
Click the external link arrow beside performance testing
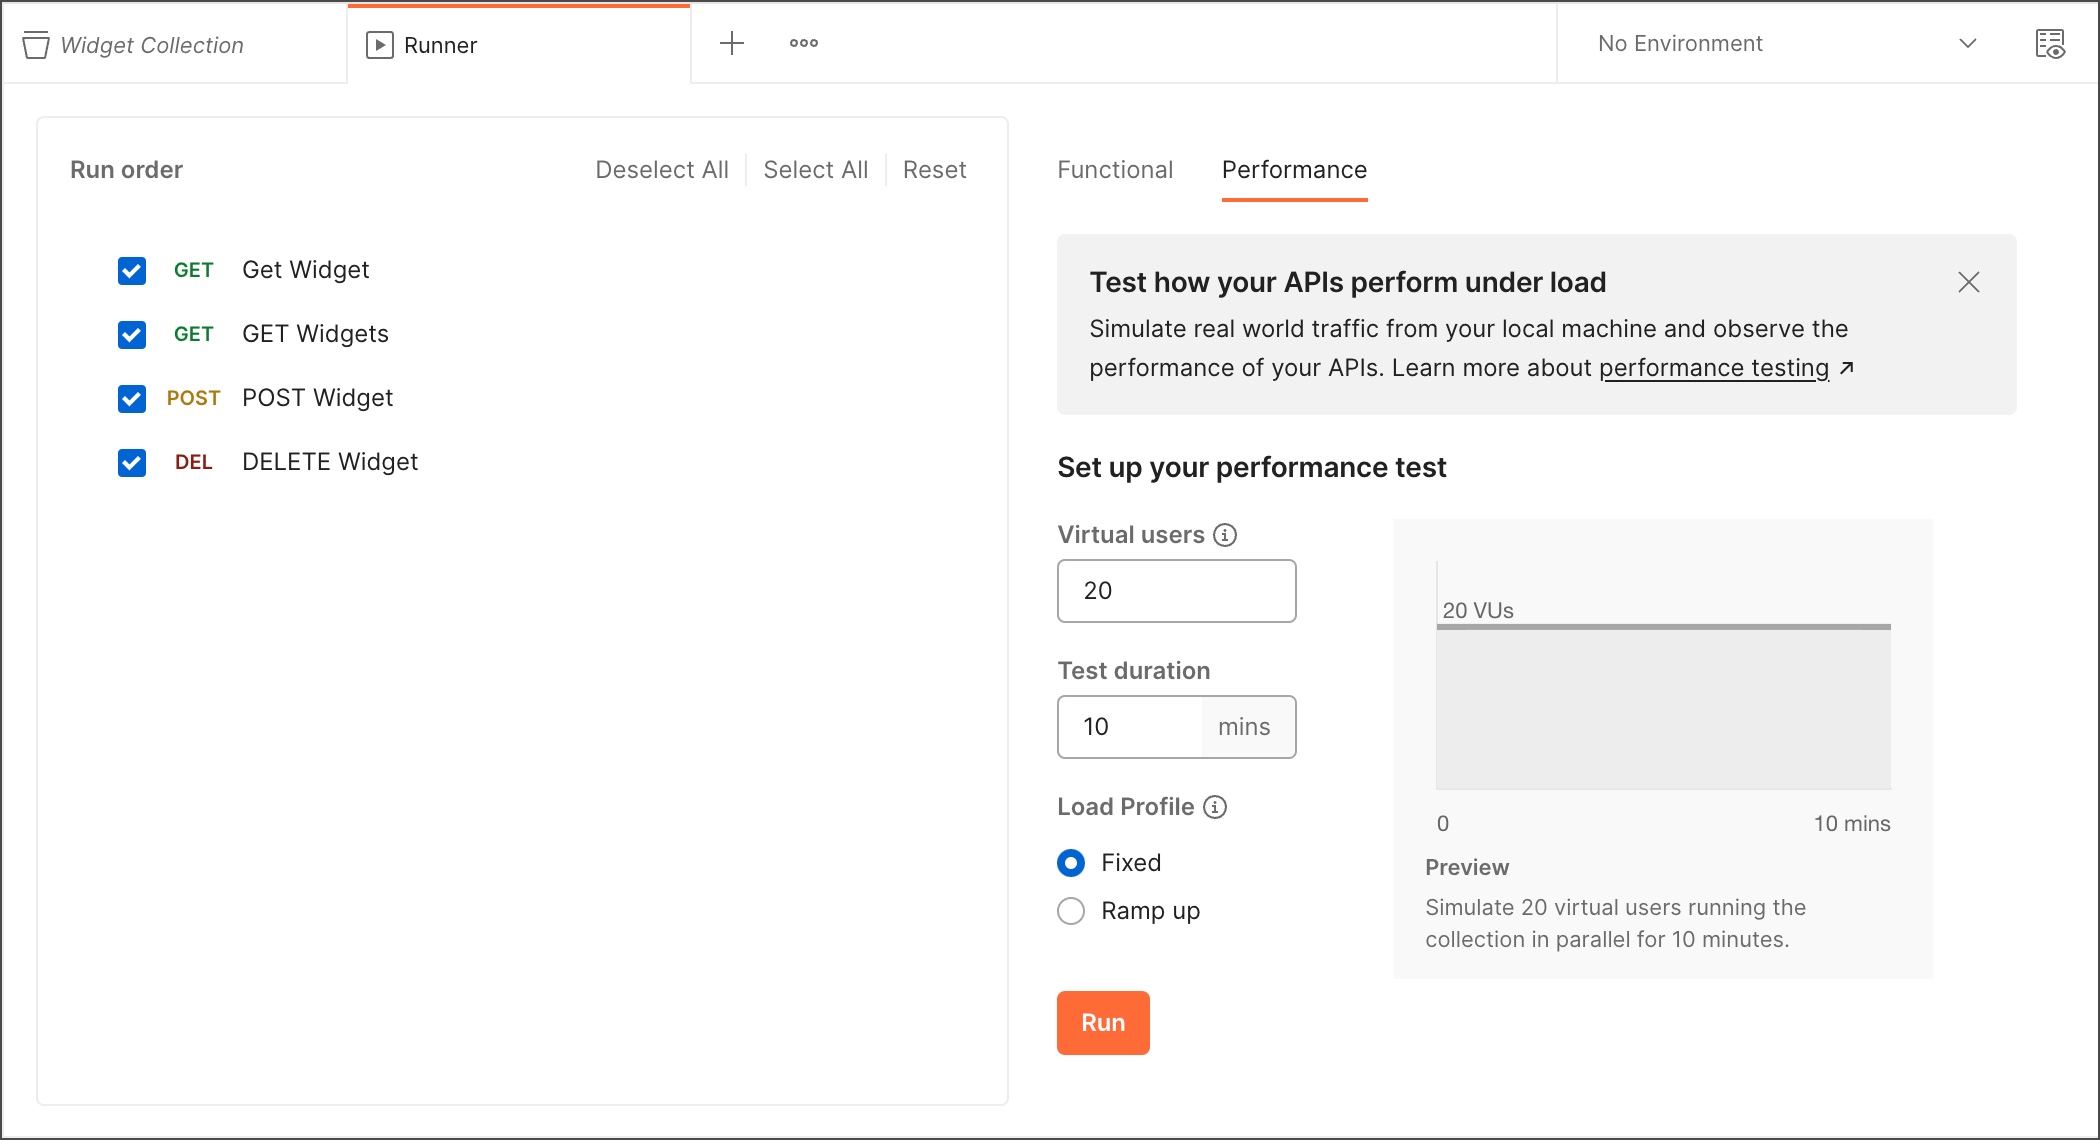[x=1848, y=367]
